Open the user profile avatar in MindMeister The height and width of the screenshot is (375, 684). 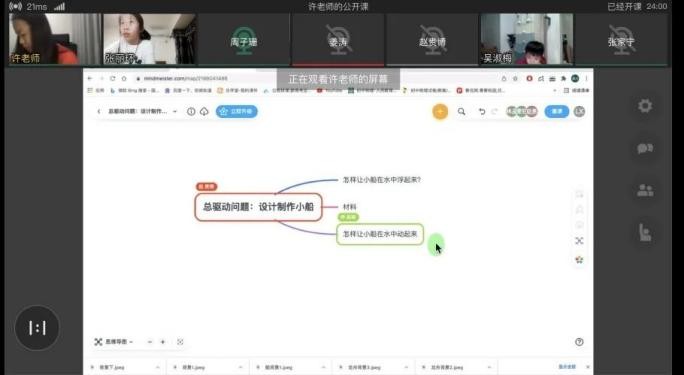[579, 112]
